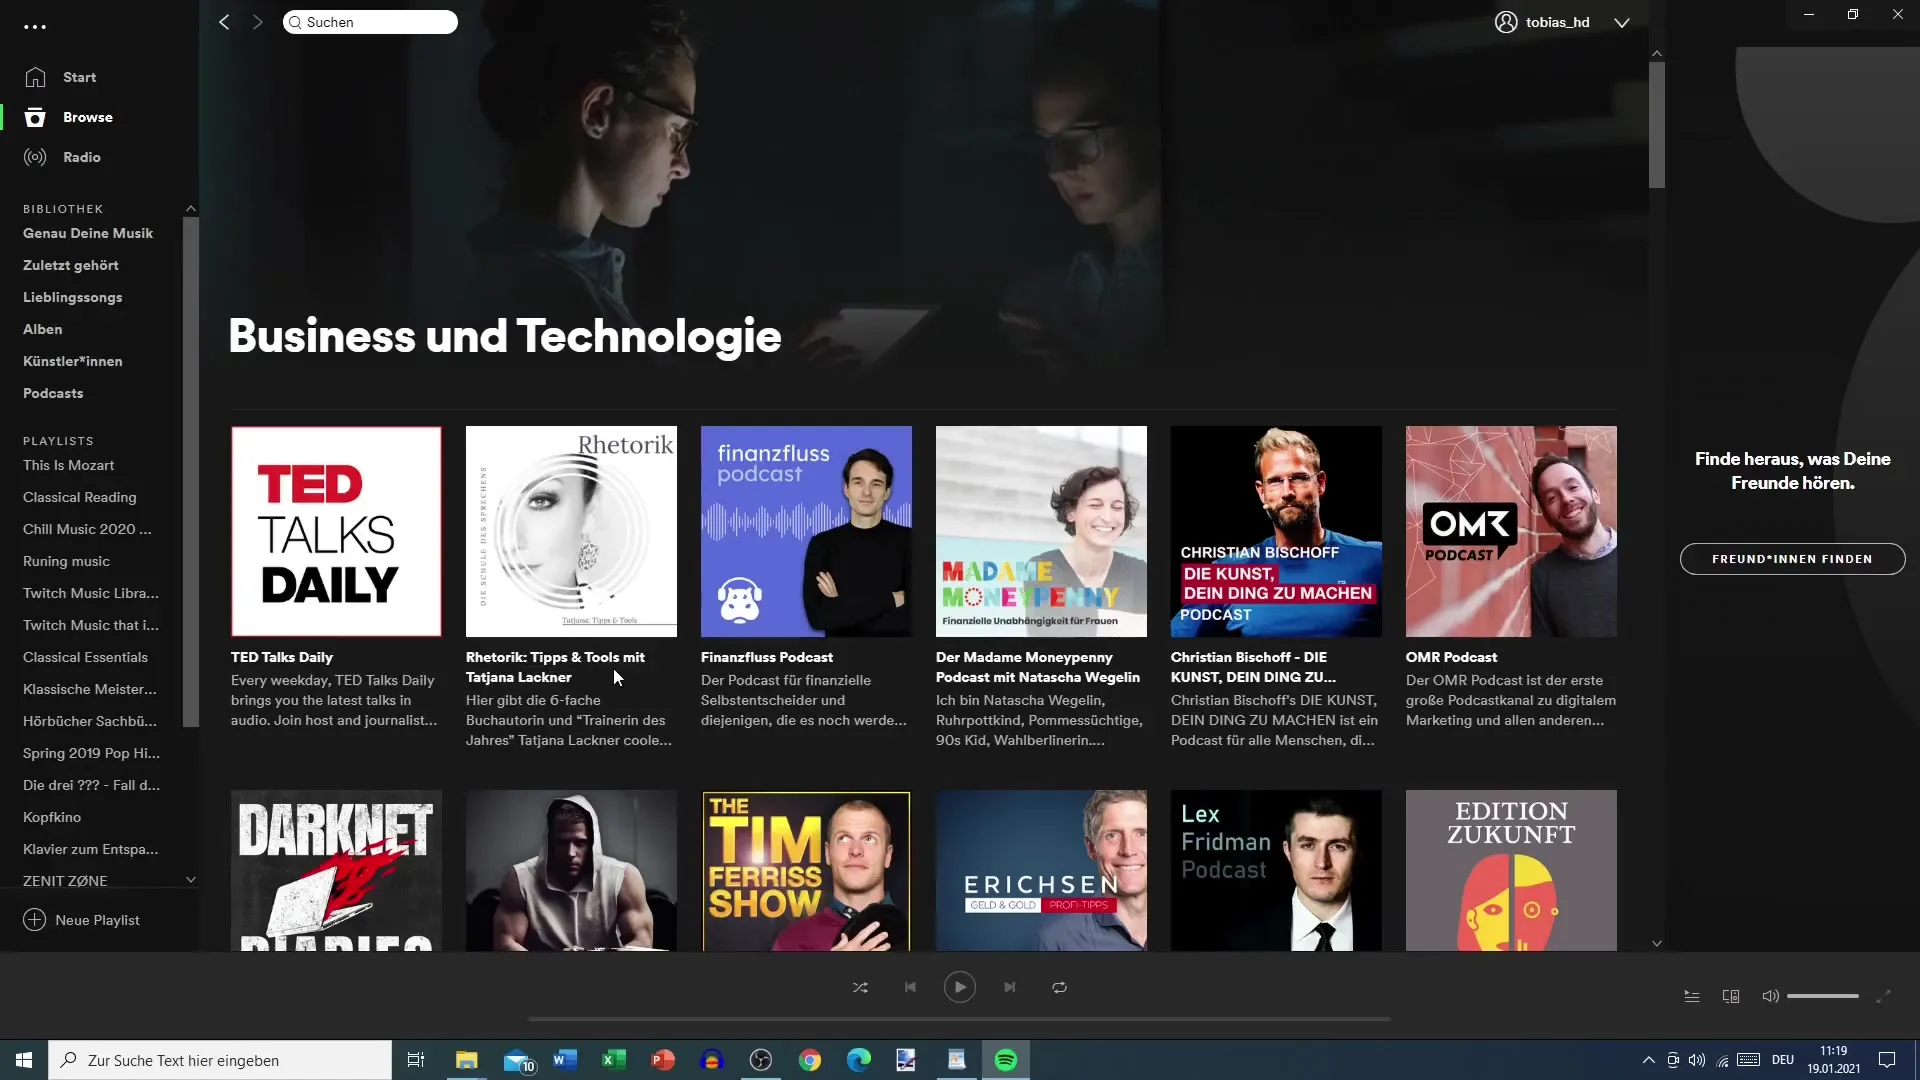Image resolution: width=1920 pixels, height=1080 pixels.
Task: Open the TED Talks Daily cover
Action: point(336,531)
